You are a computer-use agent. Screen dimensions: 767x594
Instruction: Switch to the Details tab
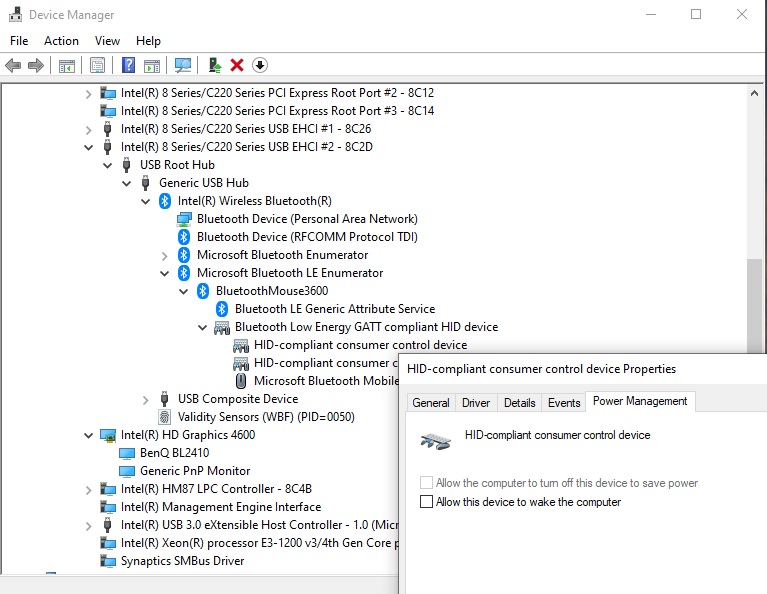pos(519,403)
